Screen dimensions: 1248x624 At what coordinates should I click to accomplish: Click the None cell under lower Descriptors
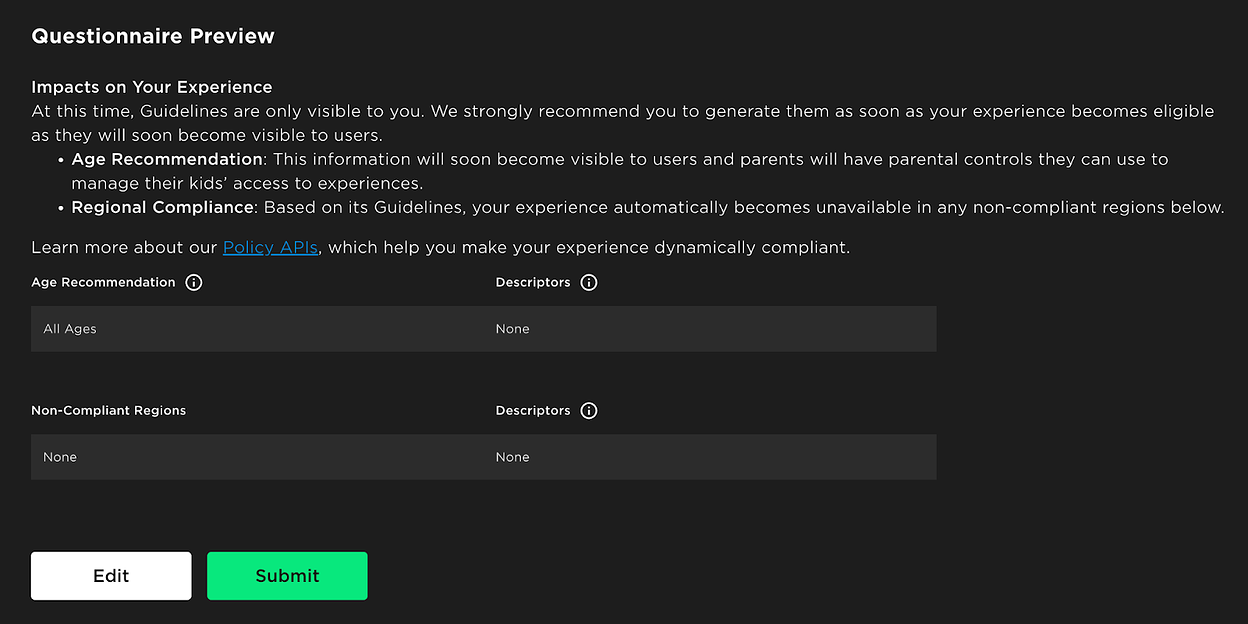[512, 457]
